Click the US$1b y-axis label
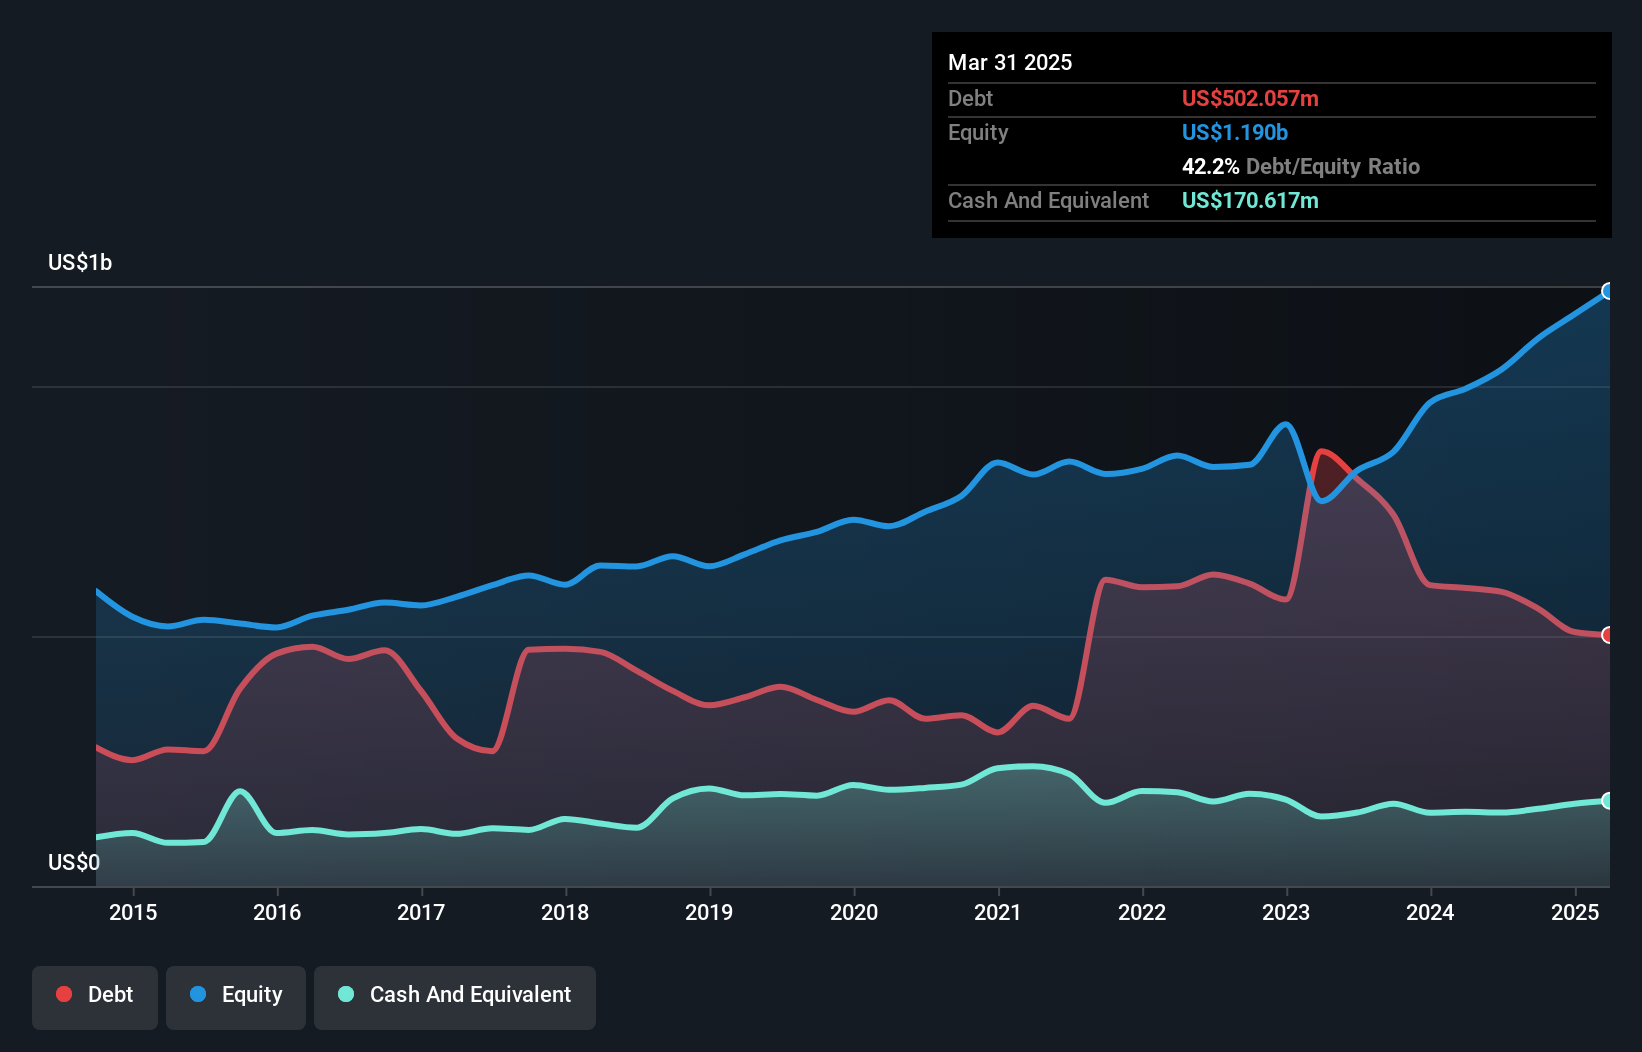1642x1052 pixels. point(80,263)
